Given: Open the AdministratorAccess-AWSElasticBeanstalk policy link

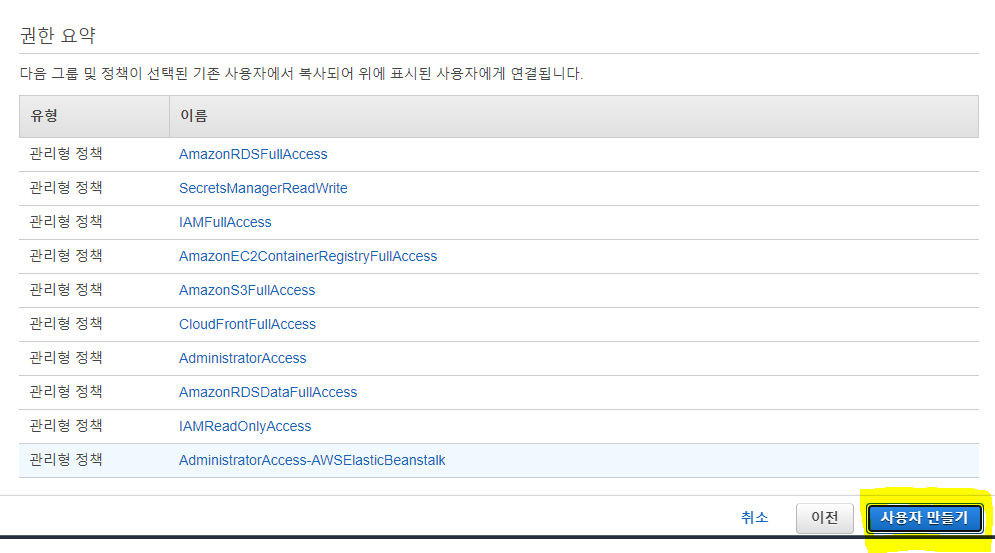Looking at the screenshot, I should click(x=312, y=460).
